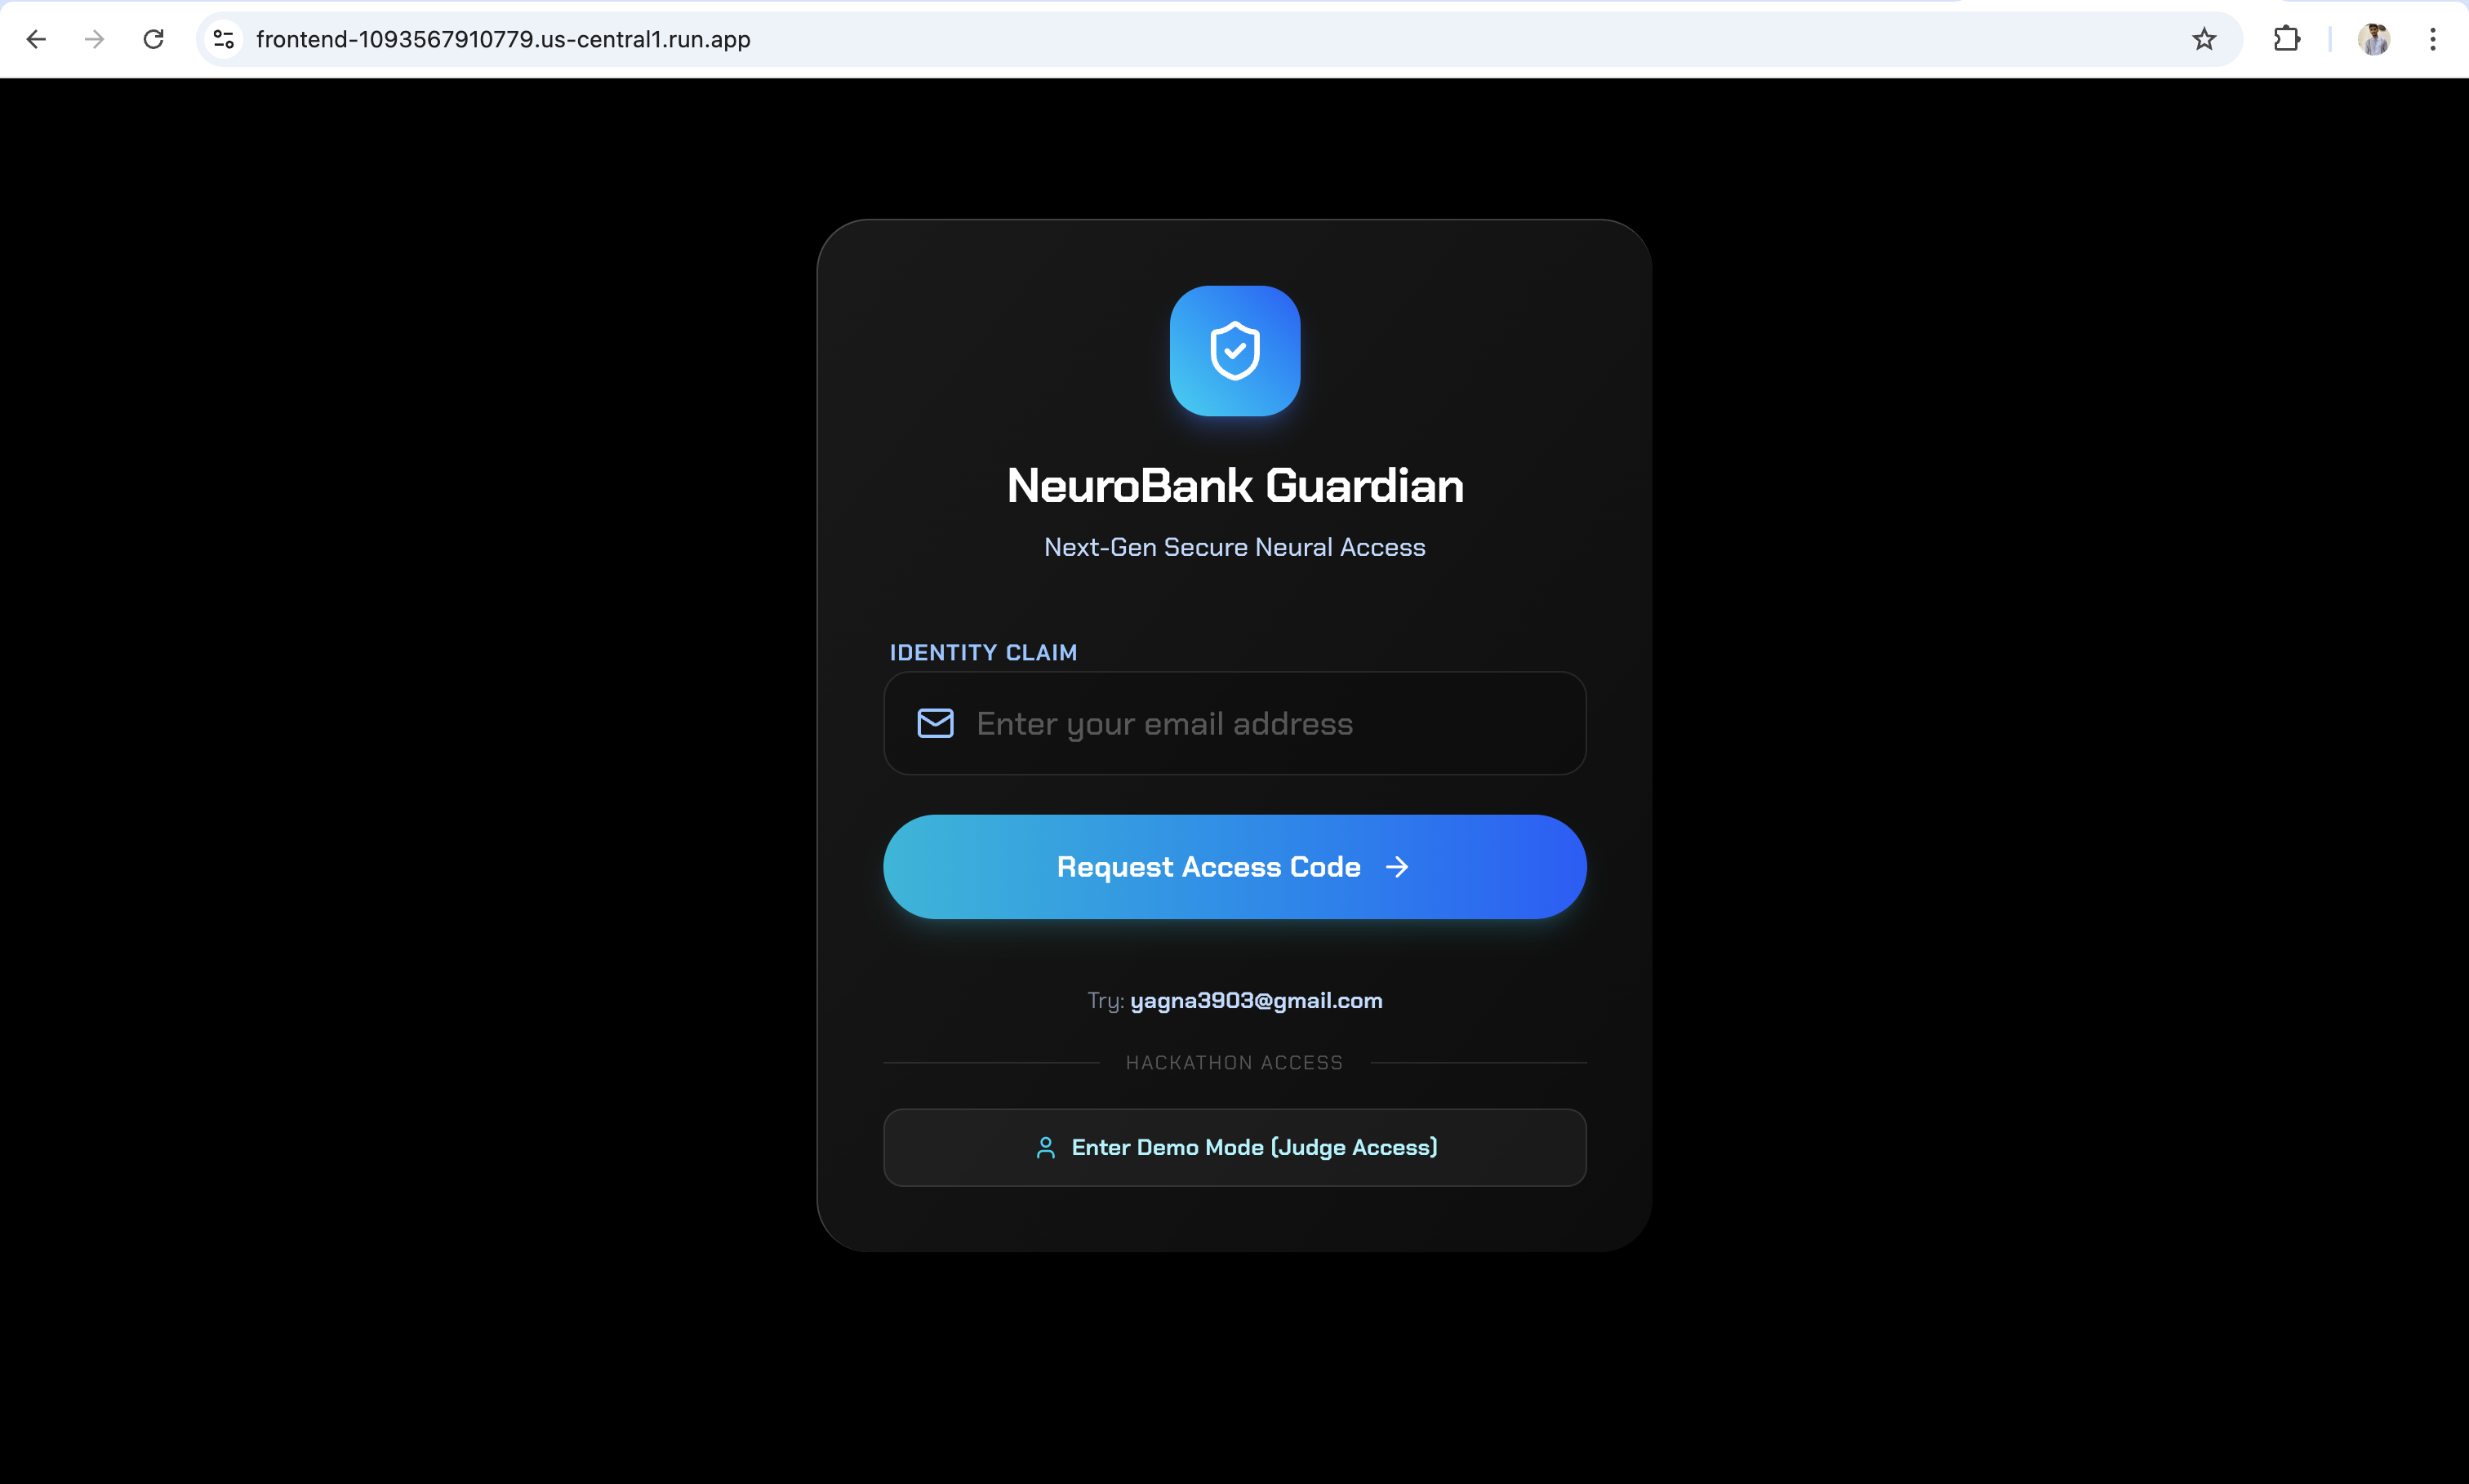The image size is (2469, 1484).
Task: Open the Extensions puzzle icon
Action: (2287, 39)
